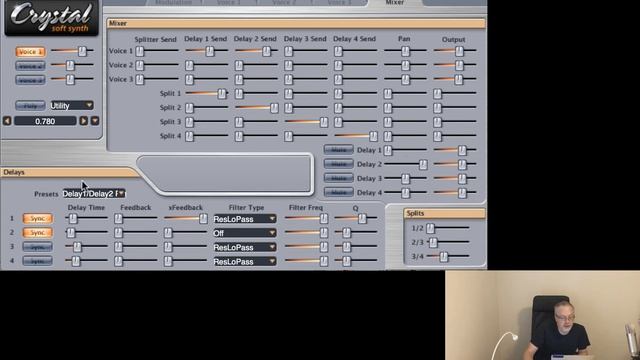The image size is (640, 360).
Task: Click the Voice 3 level slider in sidebar
Action: pyautogui.click(x=72, y=79)
